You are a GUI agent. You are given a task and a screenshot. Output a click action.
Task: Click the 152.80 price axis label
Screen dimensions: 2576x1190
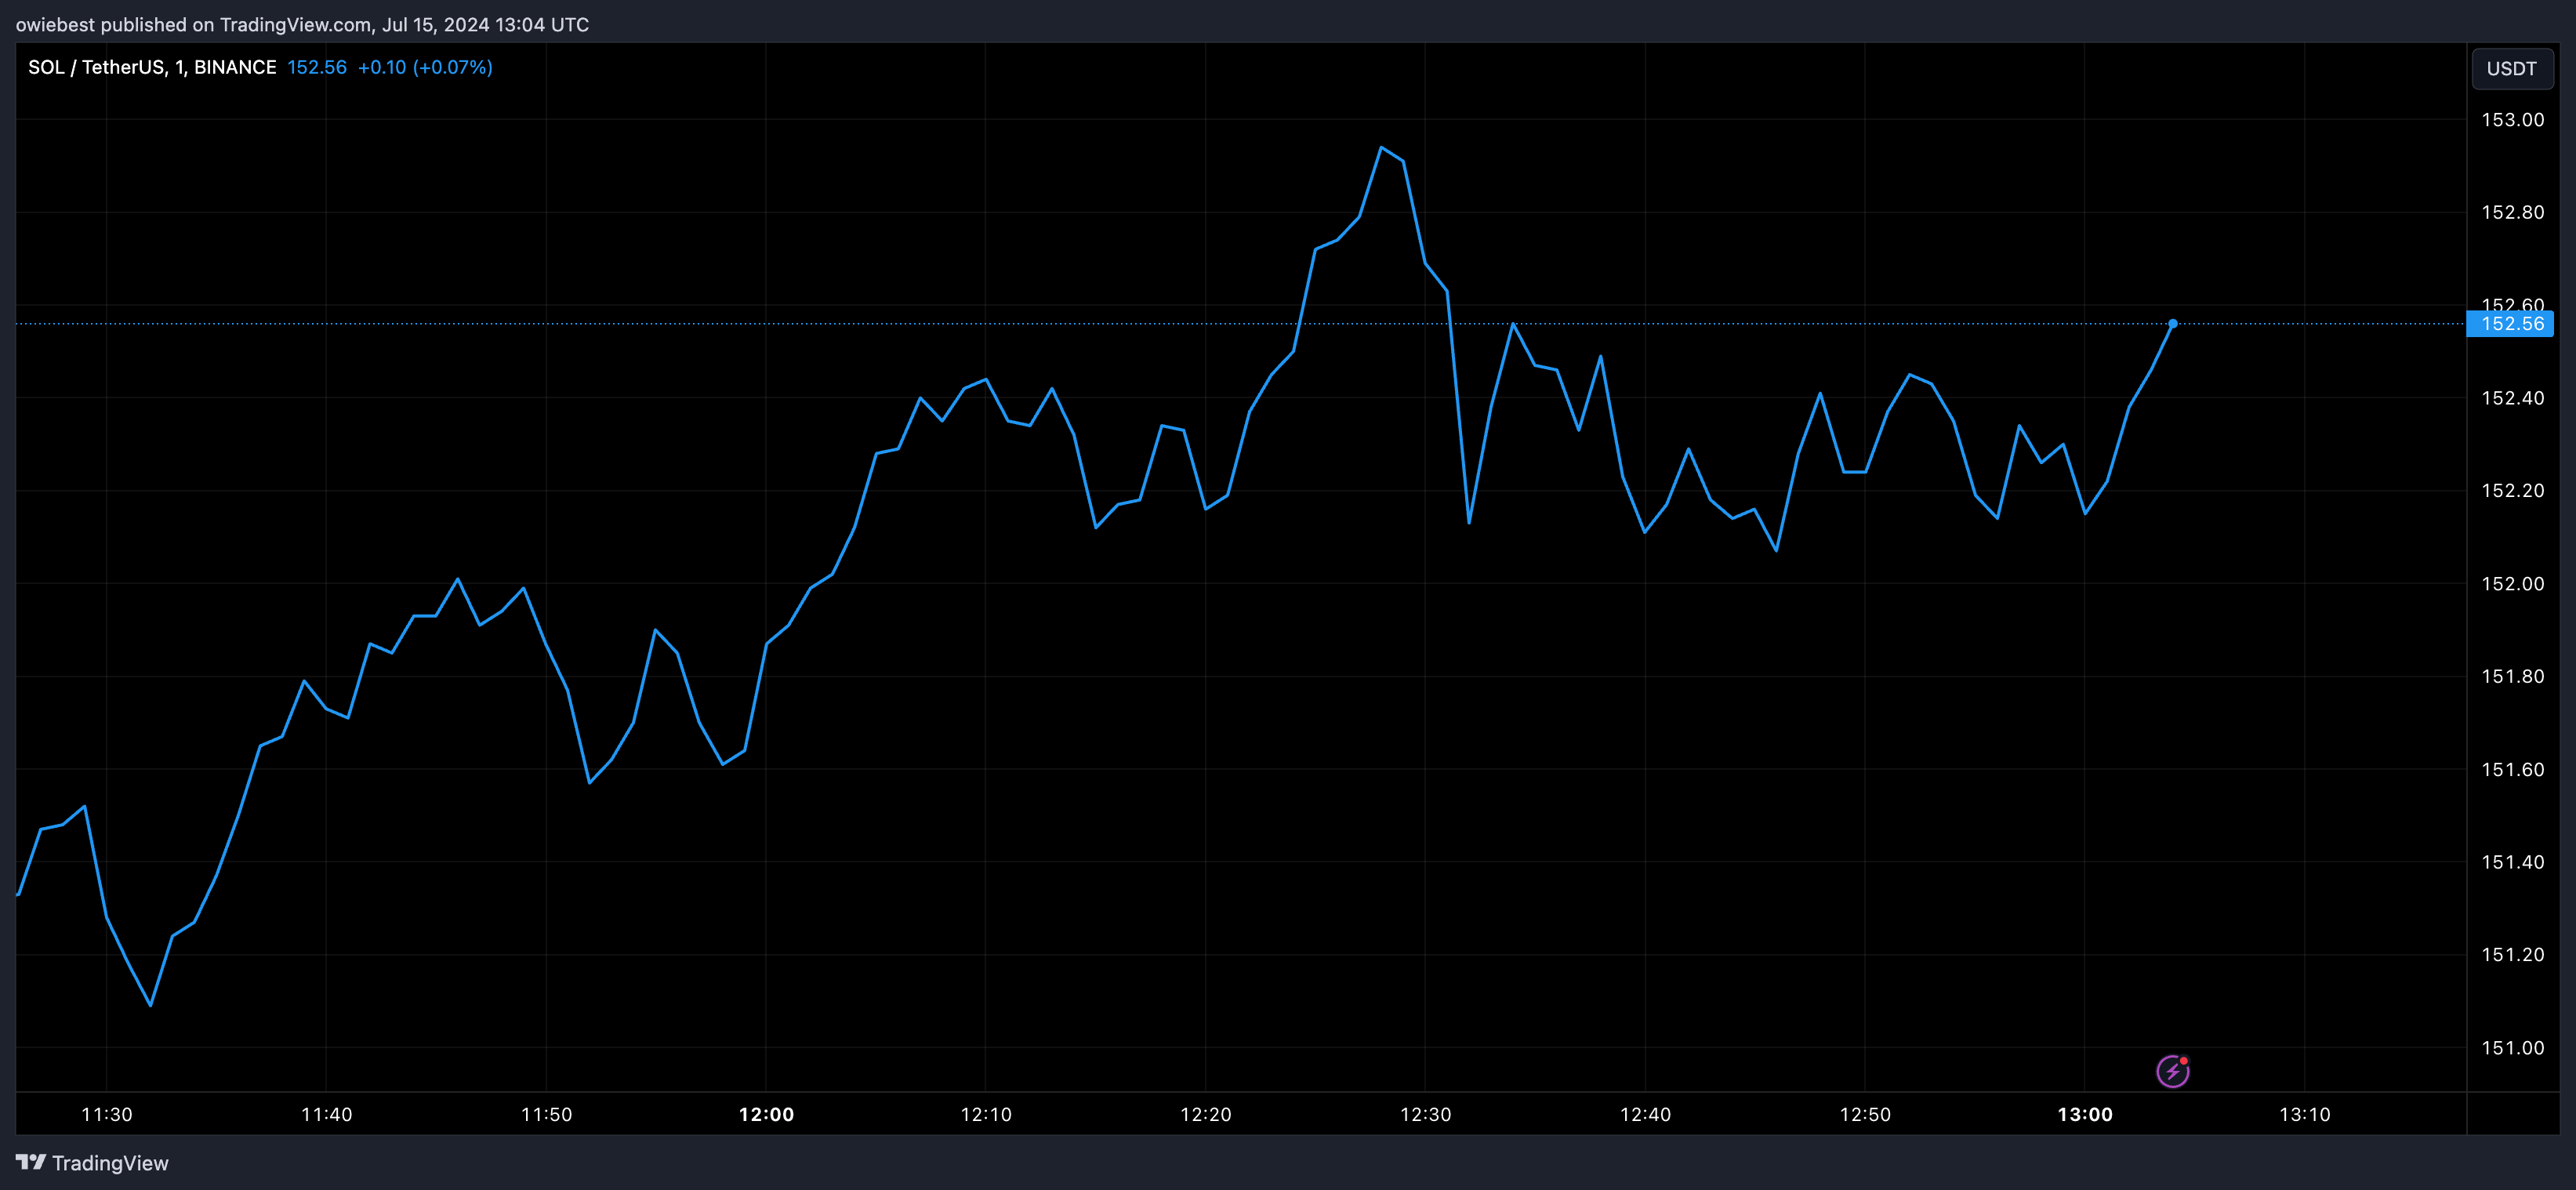[2512, 212]
